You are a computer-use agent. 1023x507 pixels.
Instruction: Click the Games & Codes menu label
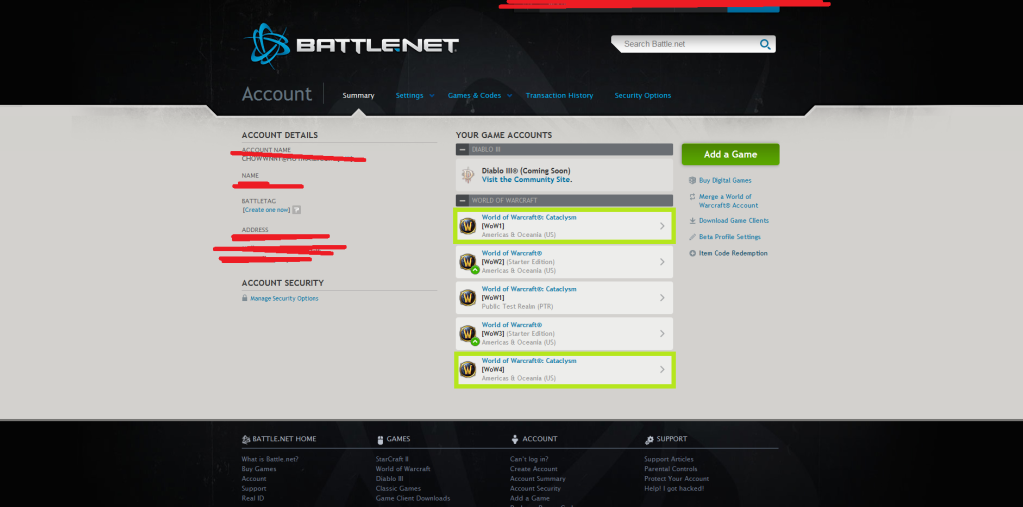[x=474, y=95]
